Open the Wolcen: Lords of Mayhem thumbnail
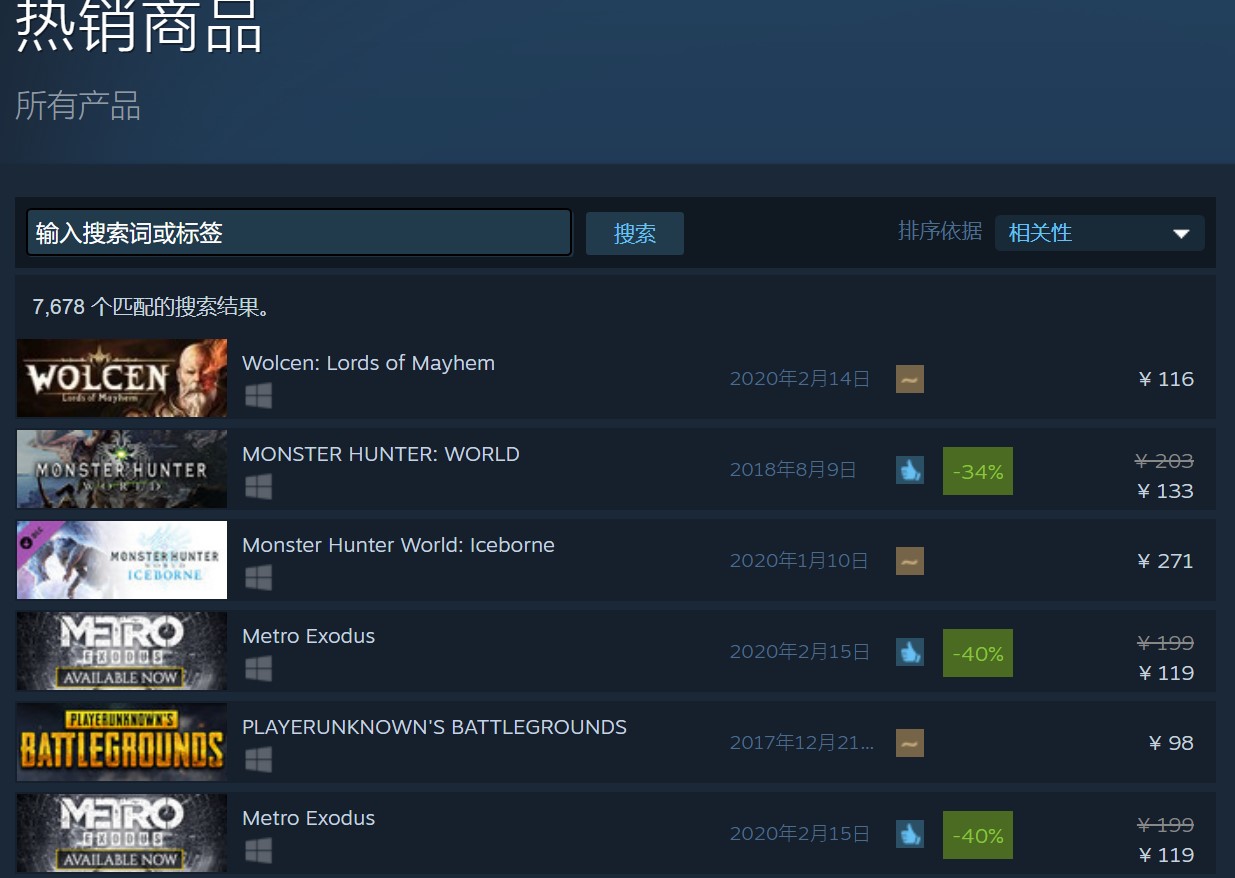The width and height of the screenshot is (1235, 878). pyautogui.click(x=122, y=378)
